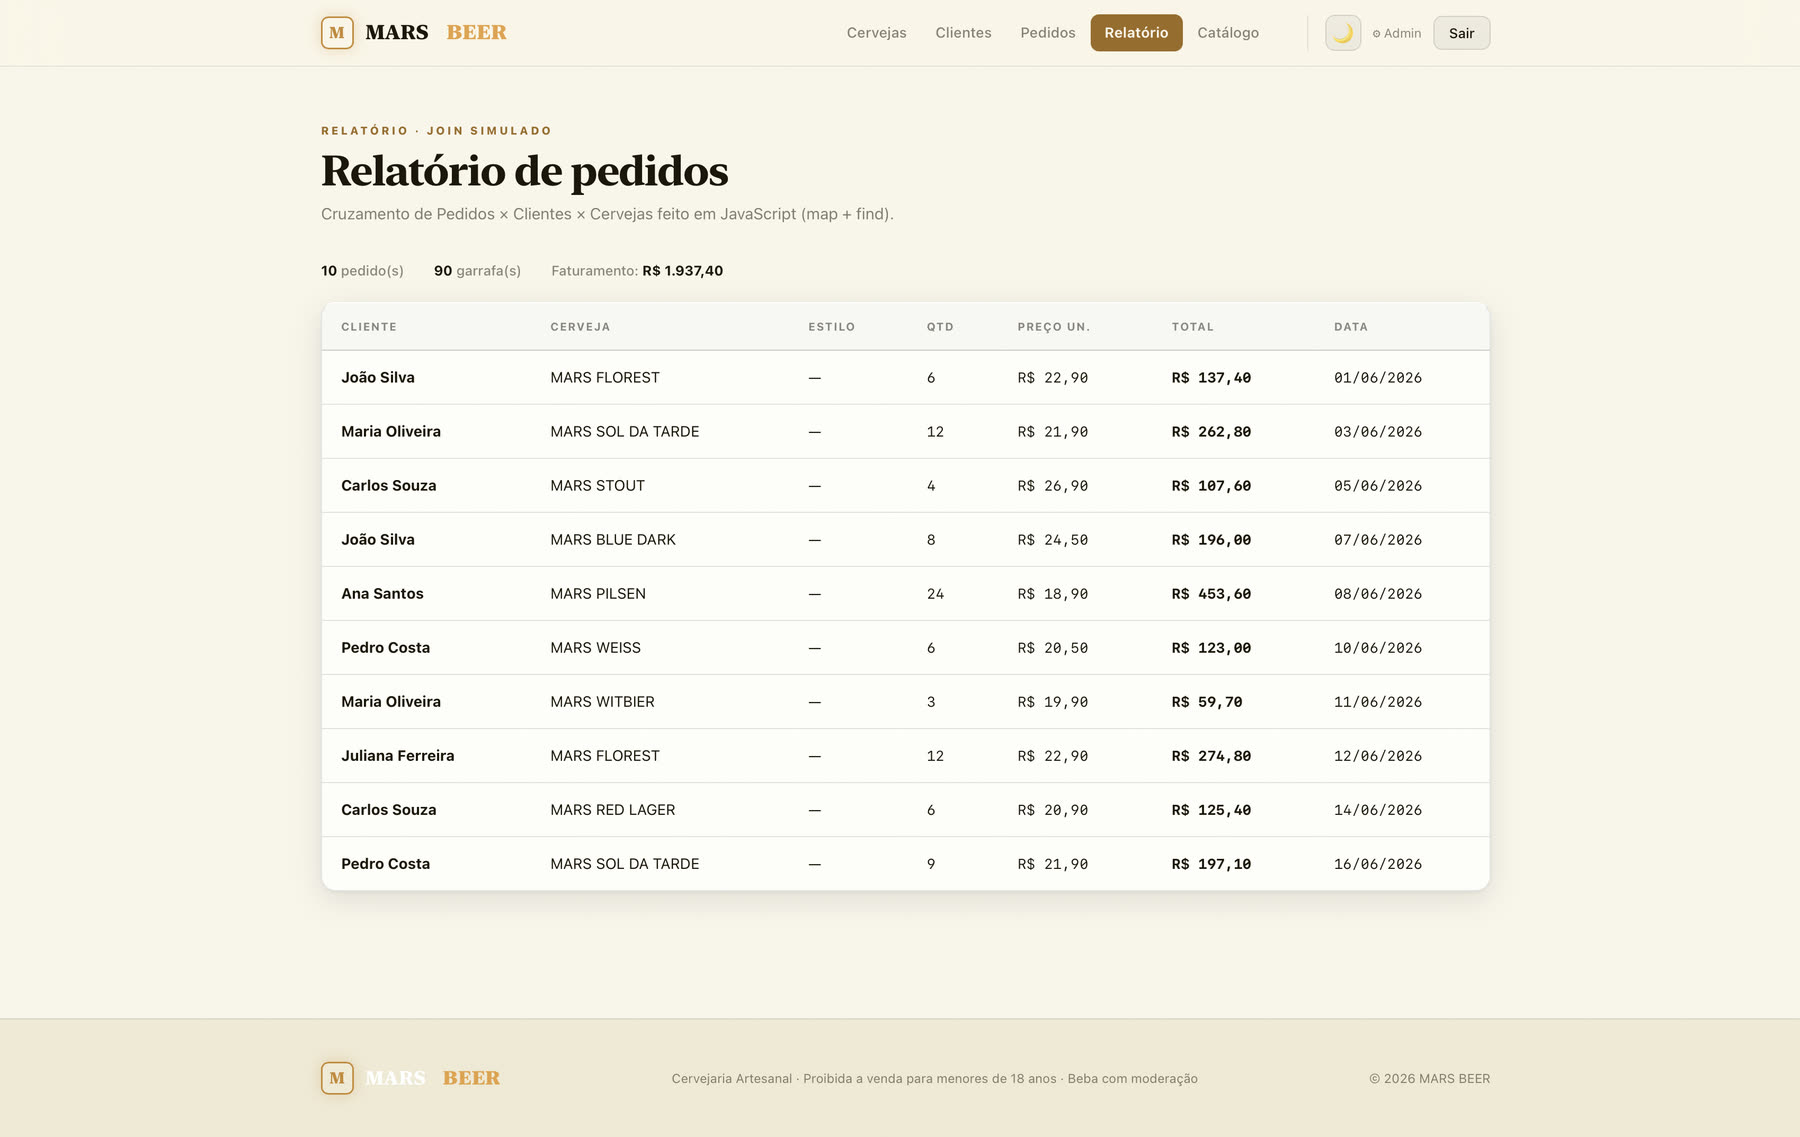Go to the Clientes page
Screen dimensions: 1800x1137
pos(964,33)
